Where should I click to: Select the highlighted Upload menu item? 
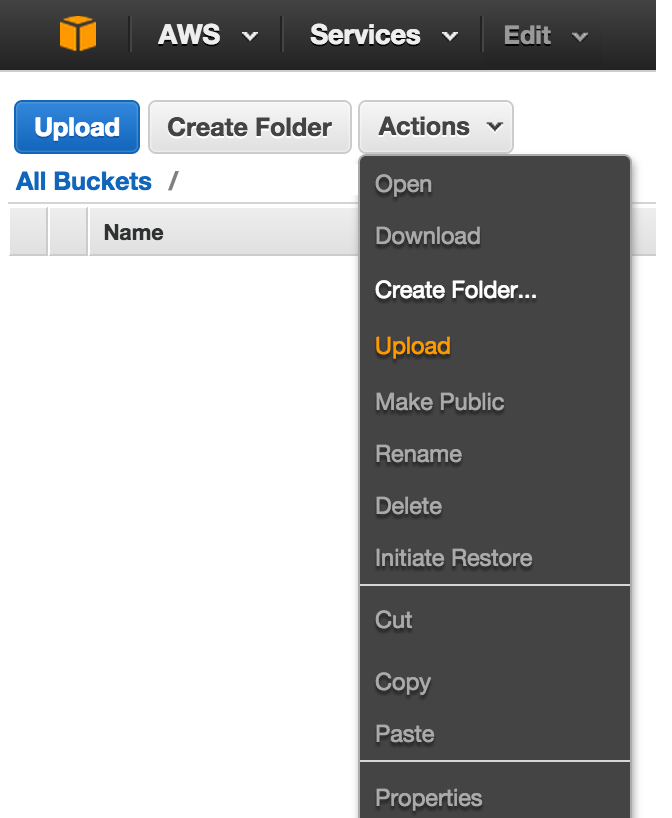click(x=412, y=346)
